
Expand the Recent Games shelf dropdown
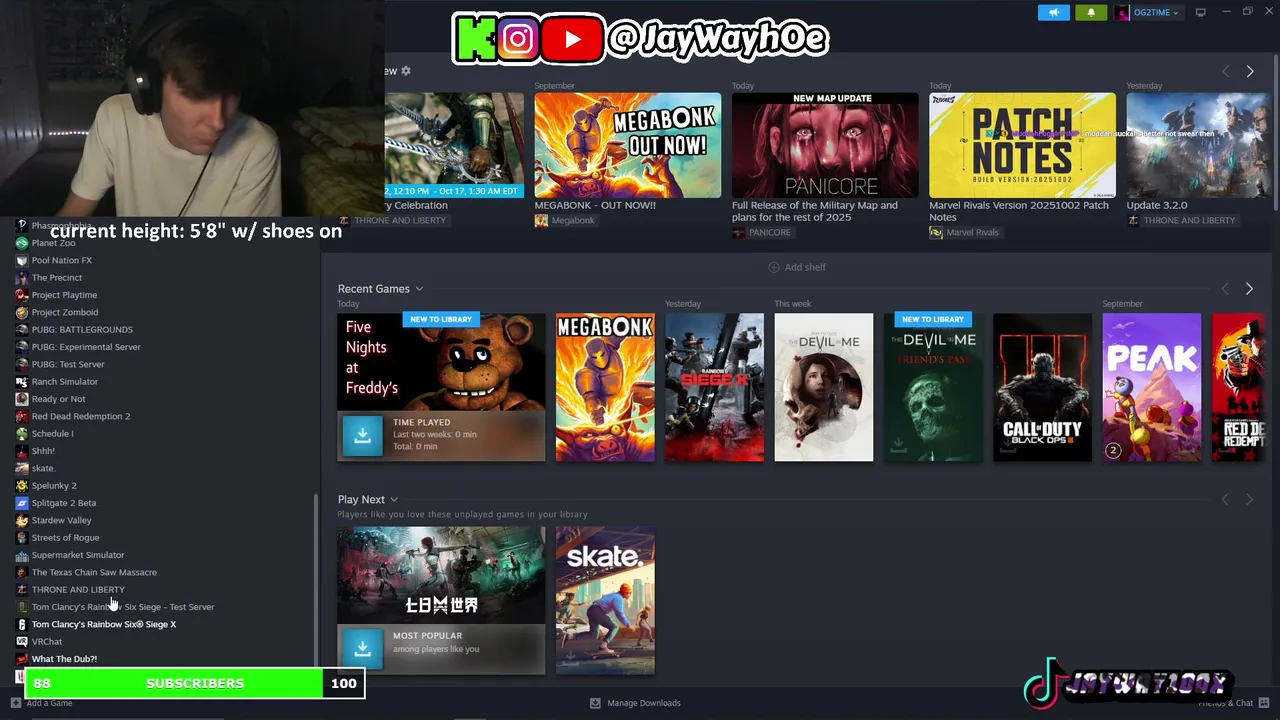coord(419,289)
